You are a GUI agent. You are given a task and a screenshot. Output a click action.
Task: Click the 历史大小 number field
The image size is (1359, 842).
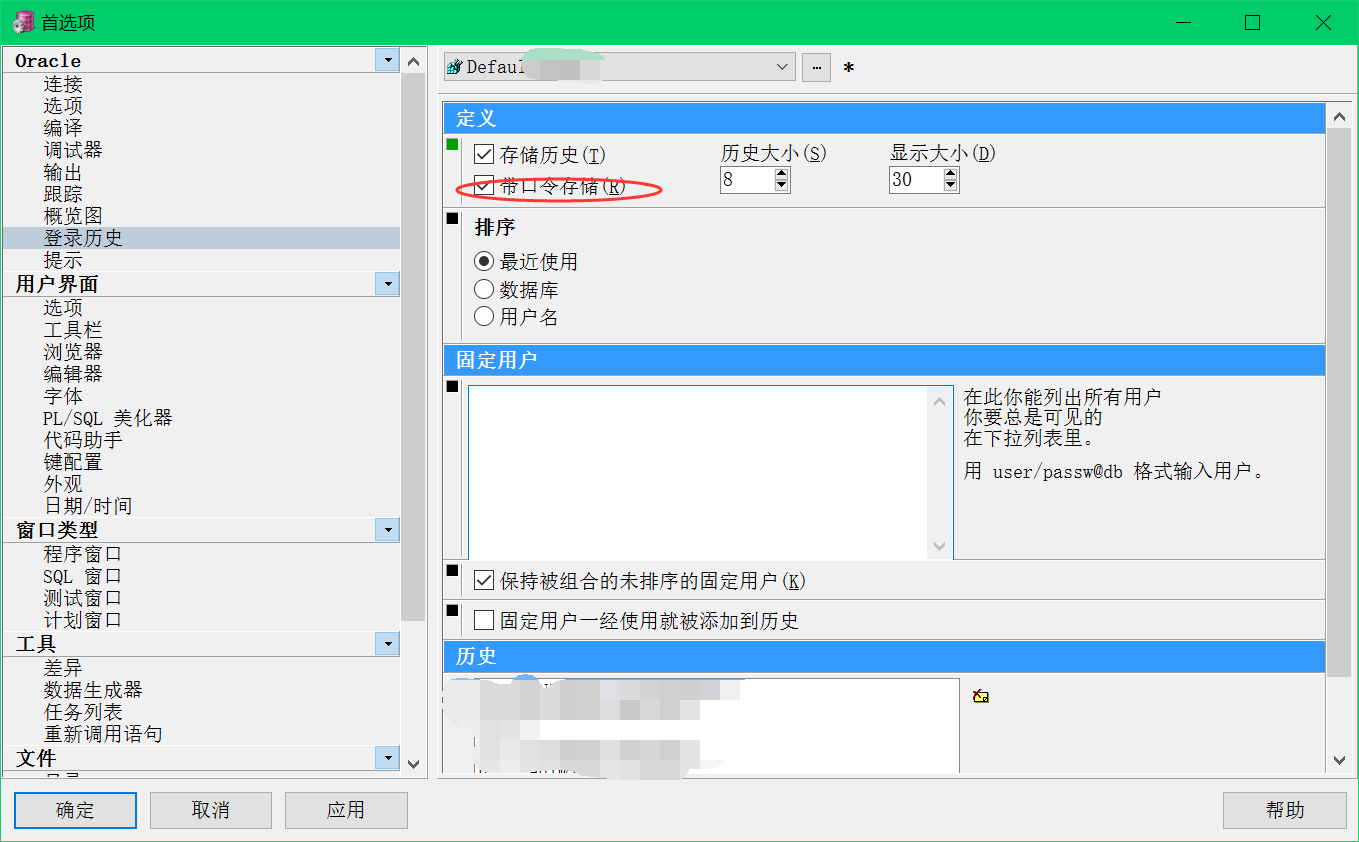coord(746,180)
